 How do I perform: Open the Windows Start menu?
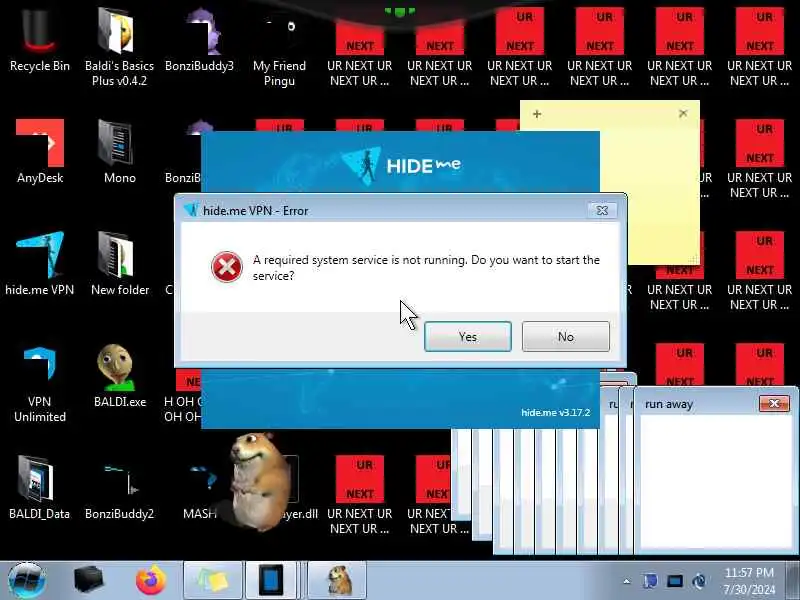[x=26, y=580]
